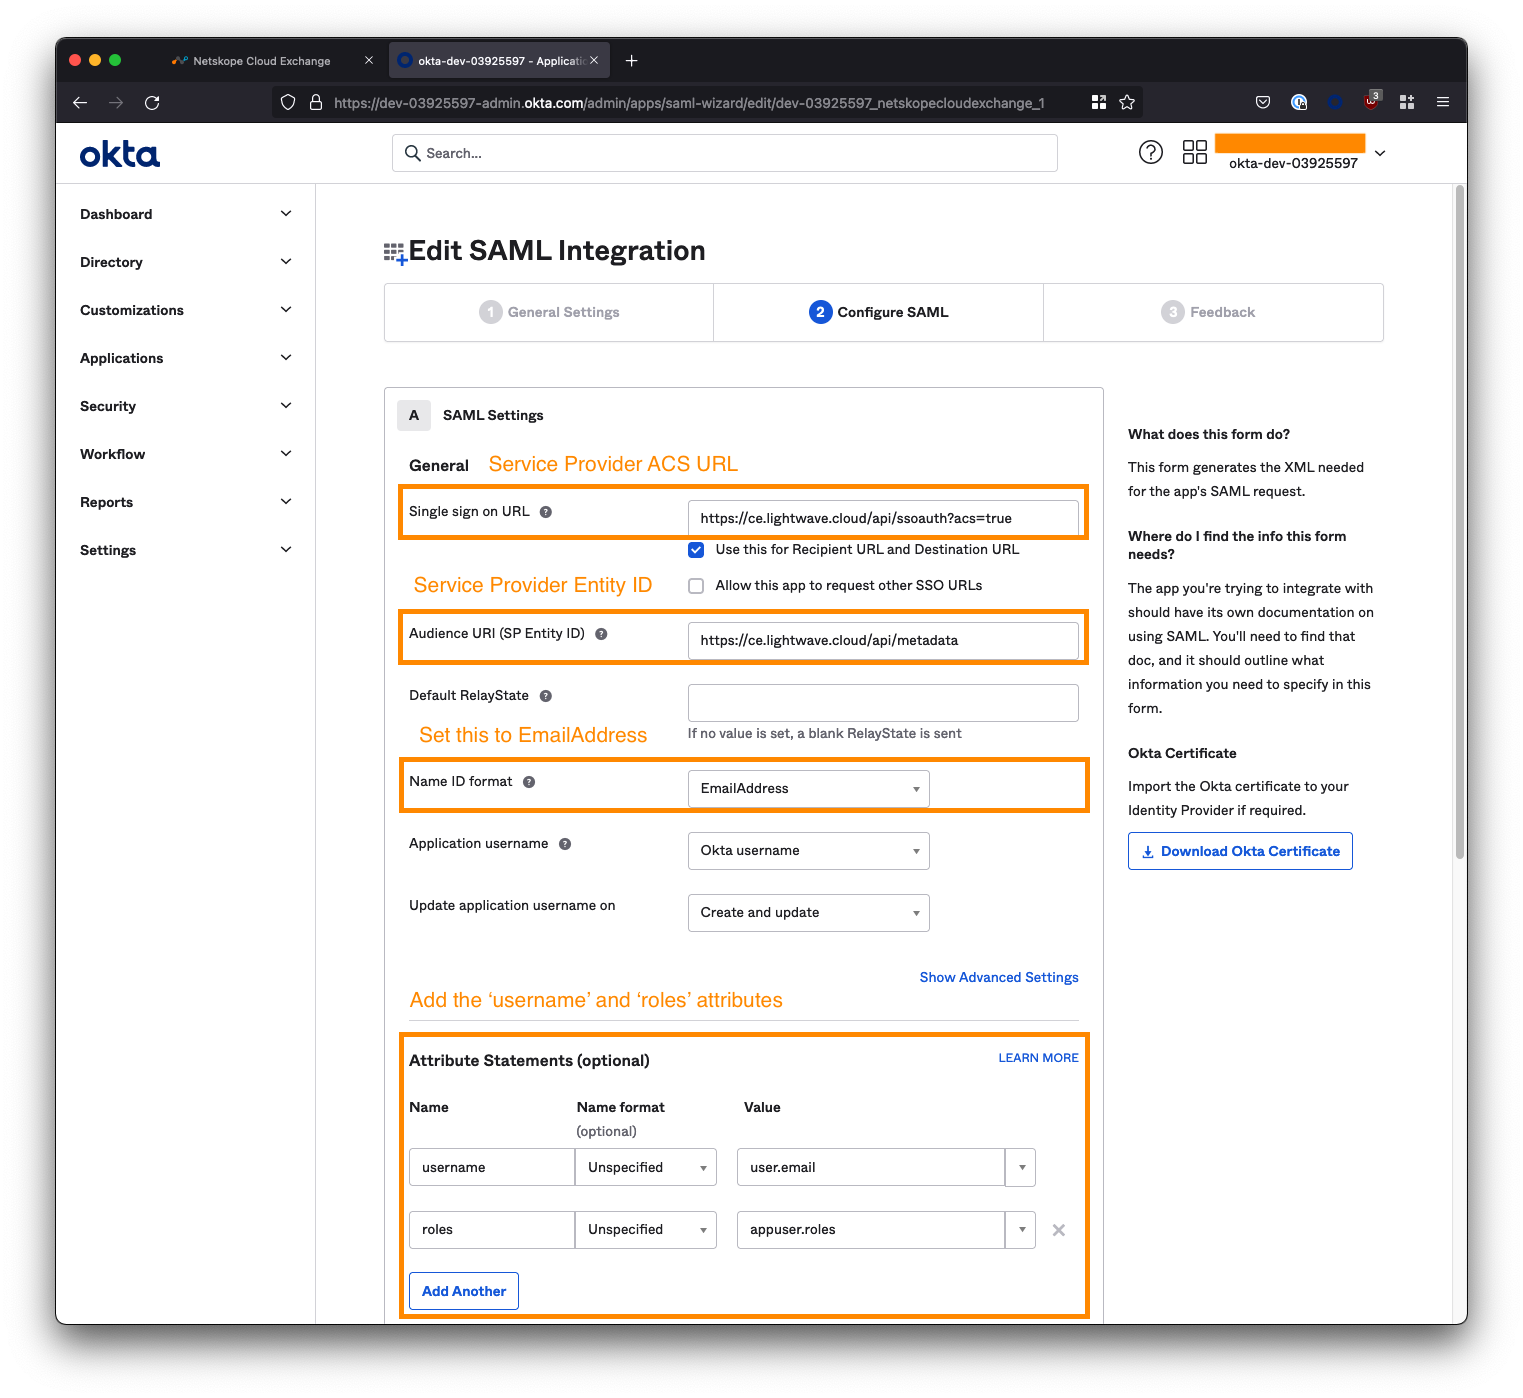
Task: Open the Application username dropdown
Action: point(808,851)
